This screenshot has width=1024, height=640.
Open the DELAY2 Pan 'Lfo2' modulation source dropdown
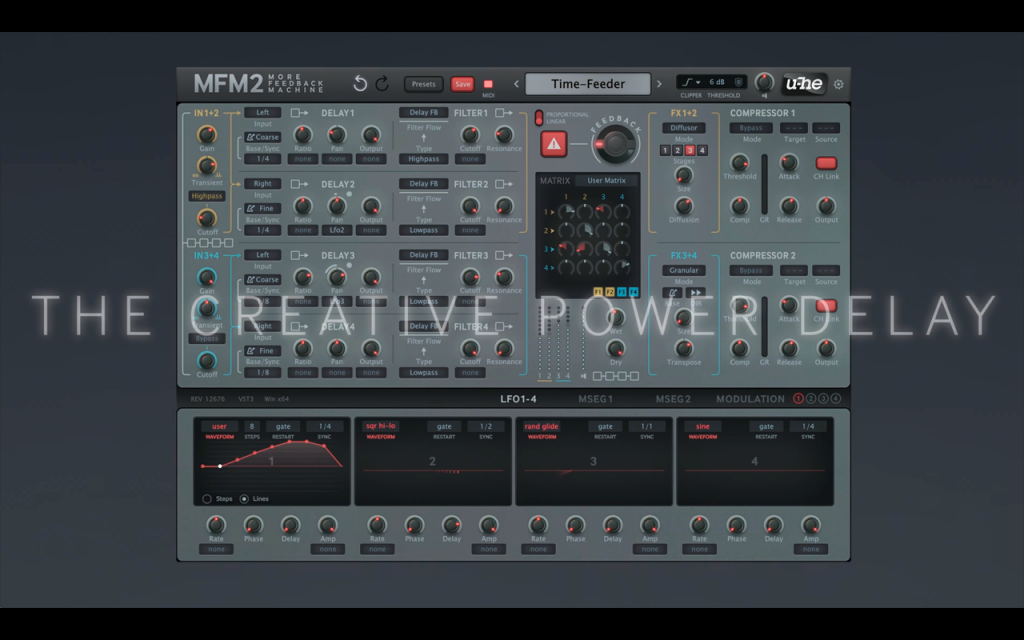pos(337,230)
